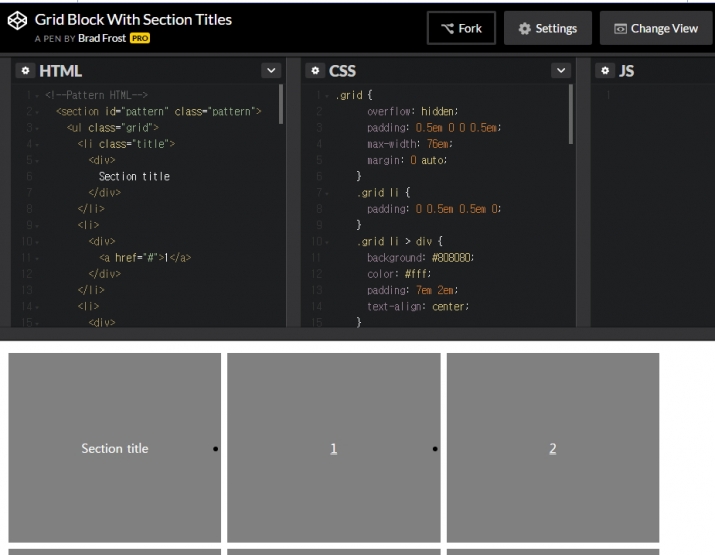Click the '<!--Pattern HTML-->' comment line
This screenshot has height=555, width=715.
coord(97,95)
